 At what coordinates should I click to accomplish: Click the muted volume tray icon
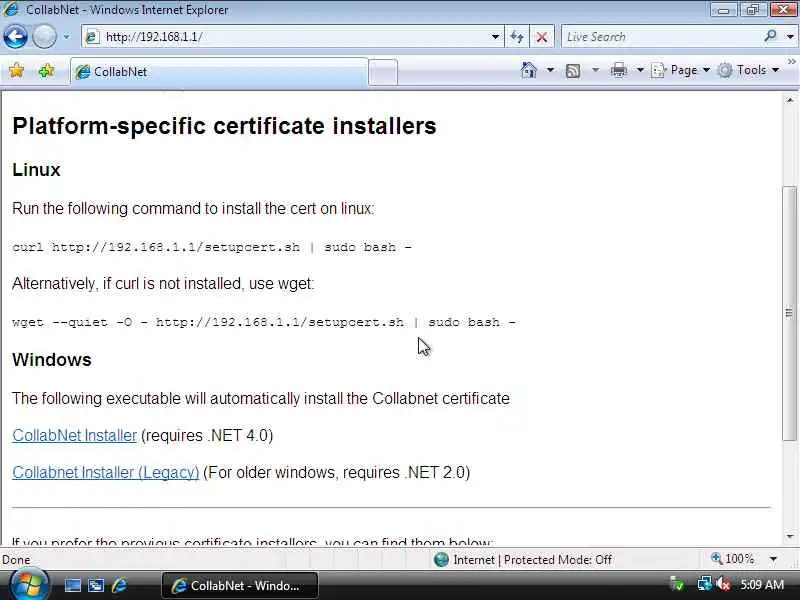point(723,584)
